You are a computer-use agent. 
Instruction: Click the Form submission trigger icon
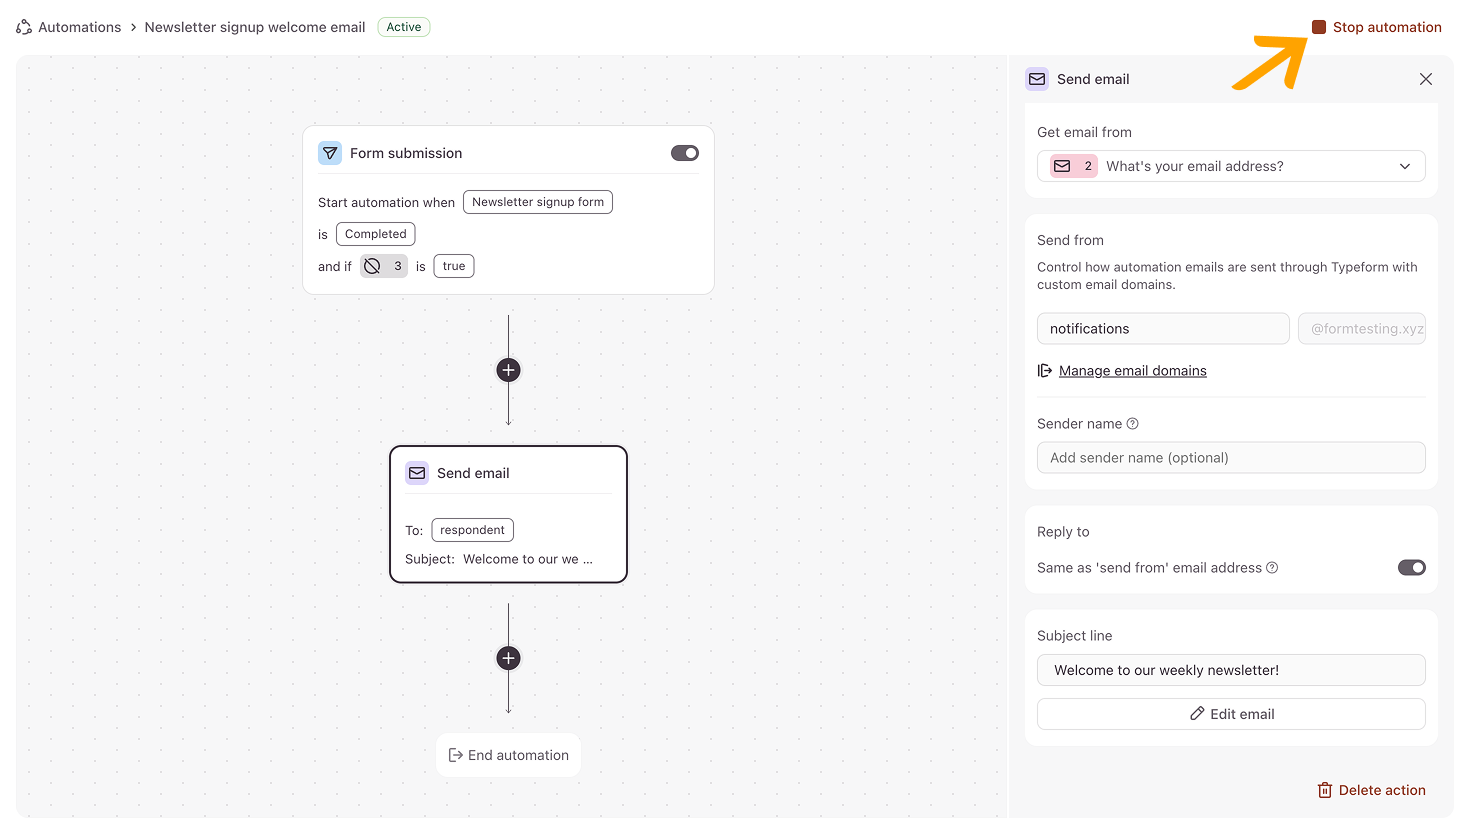(330, 153)
